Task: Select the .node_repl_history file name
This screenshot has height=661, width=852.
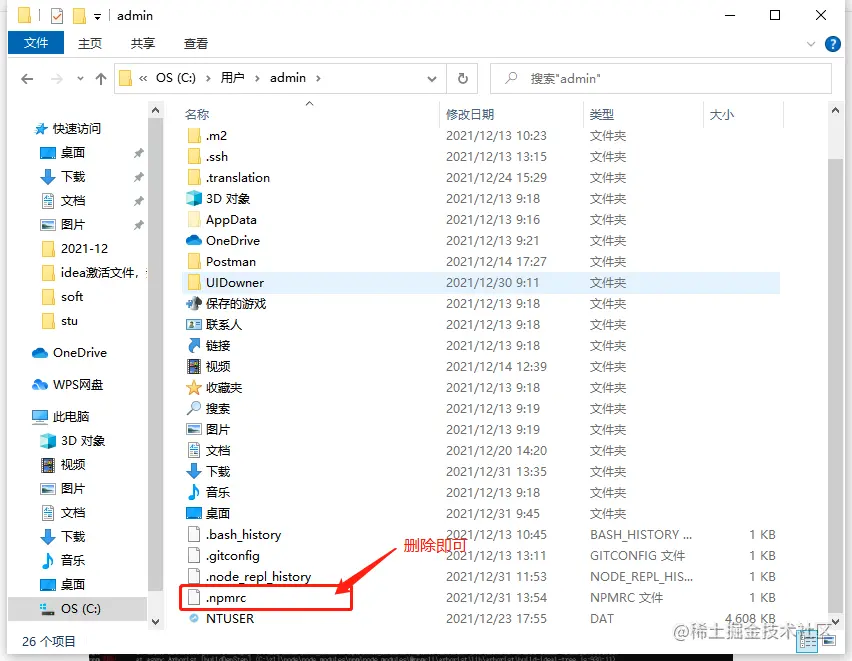Action: click(x=259, y=577)
